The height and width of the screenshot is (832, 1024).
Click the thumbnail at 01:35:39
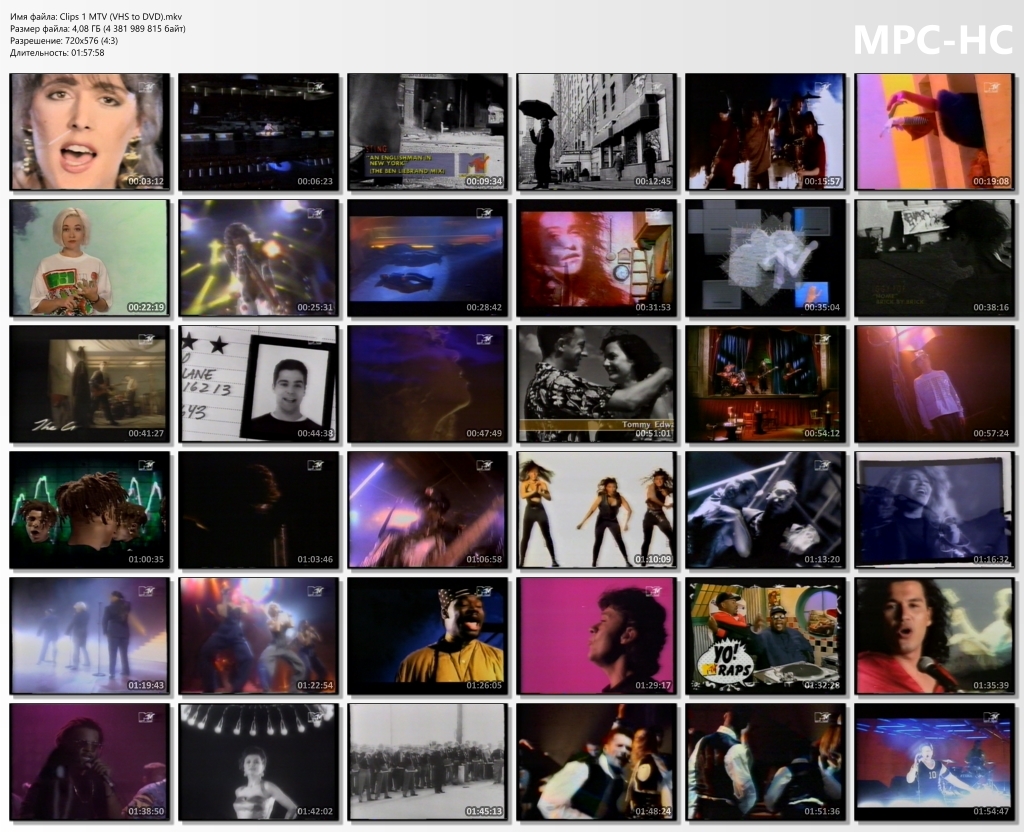point(935,636)
